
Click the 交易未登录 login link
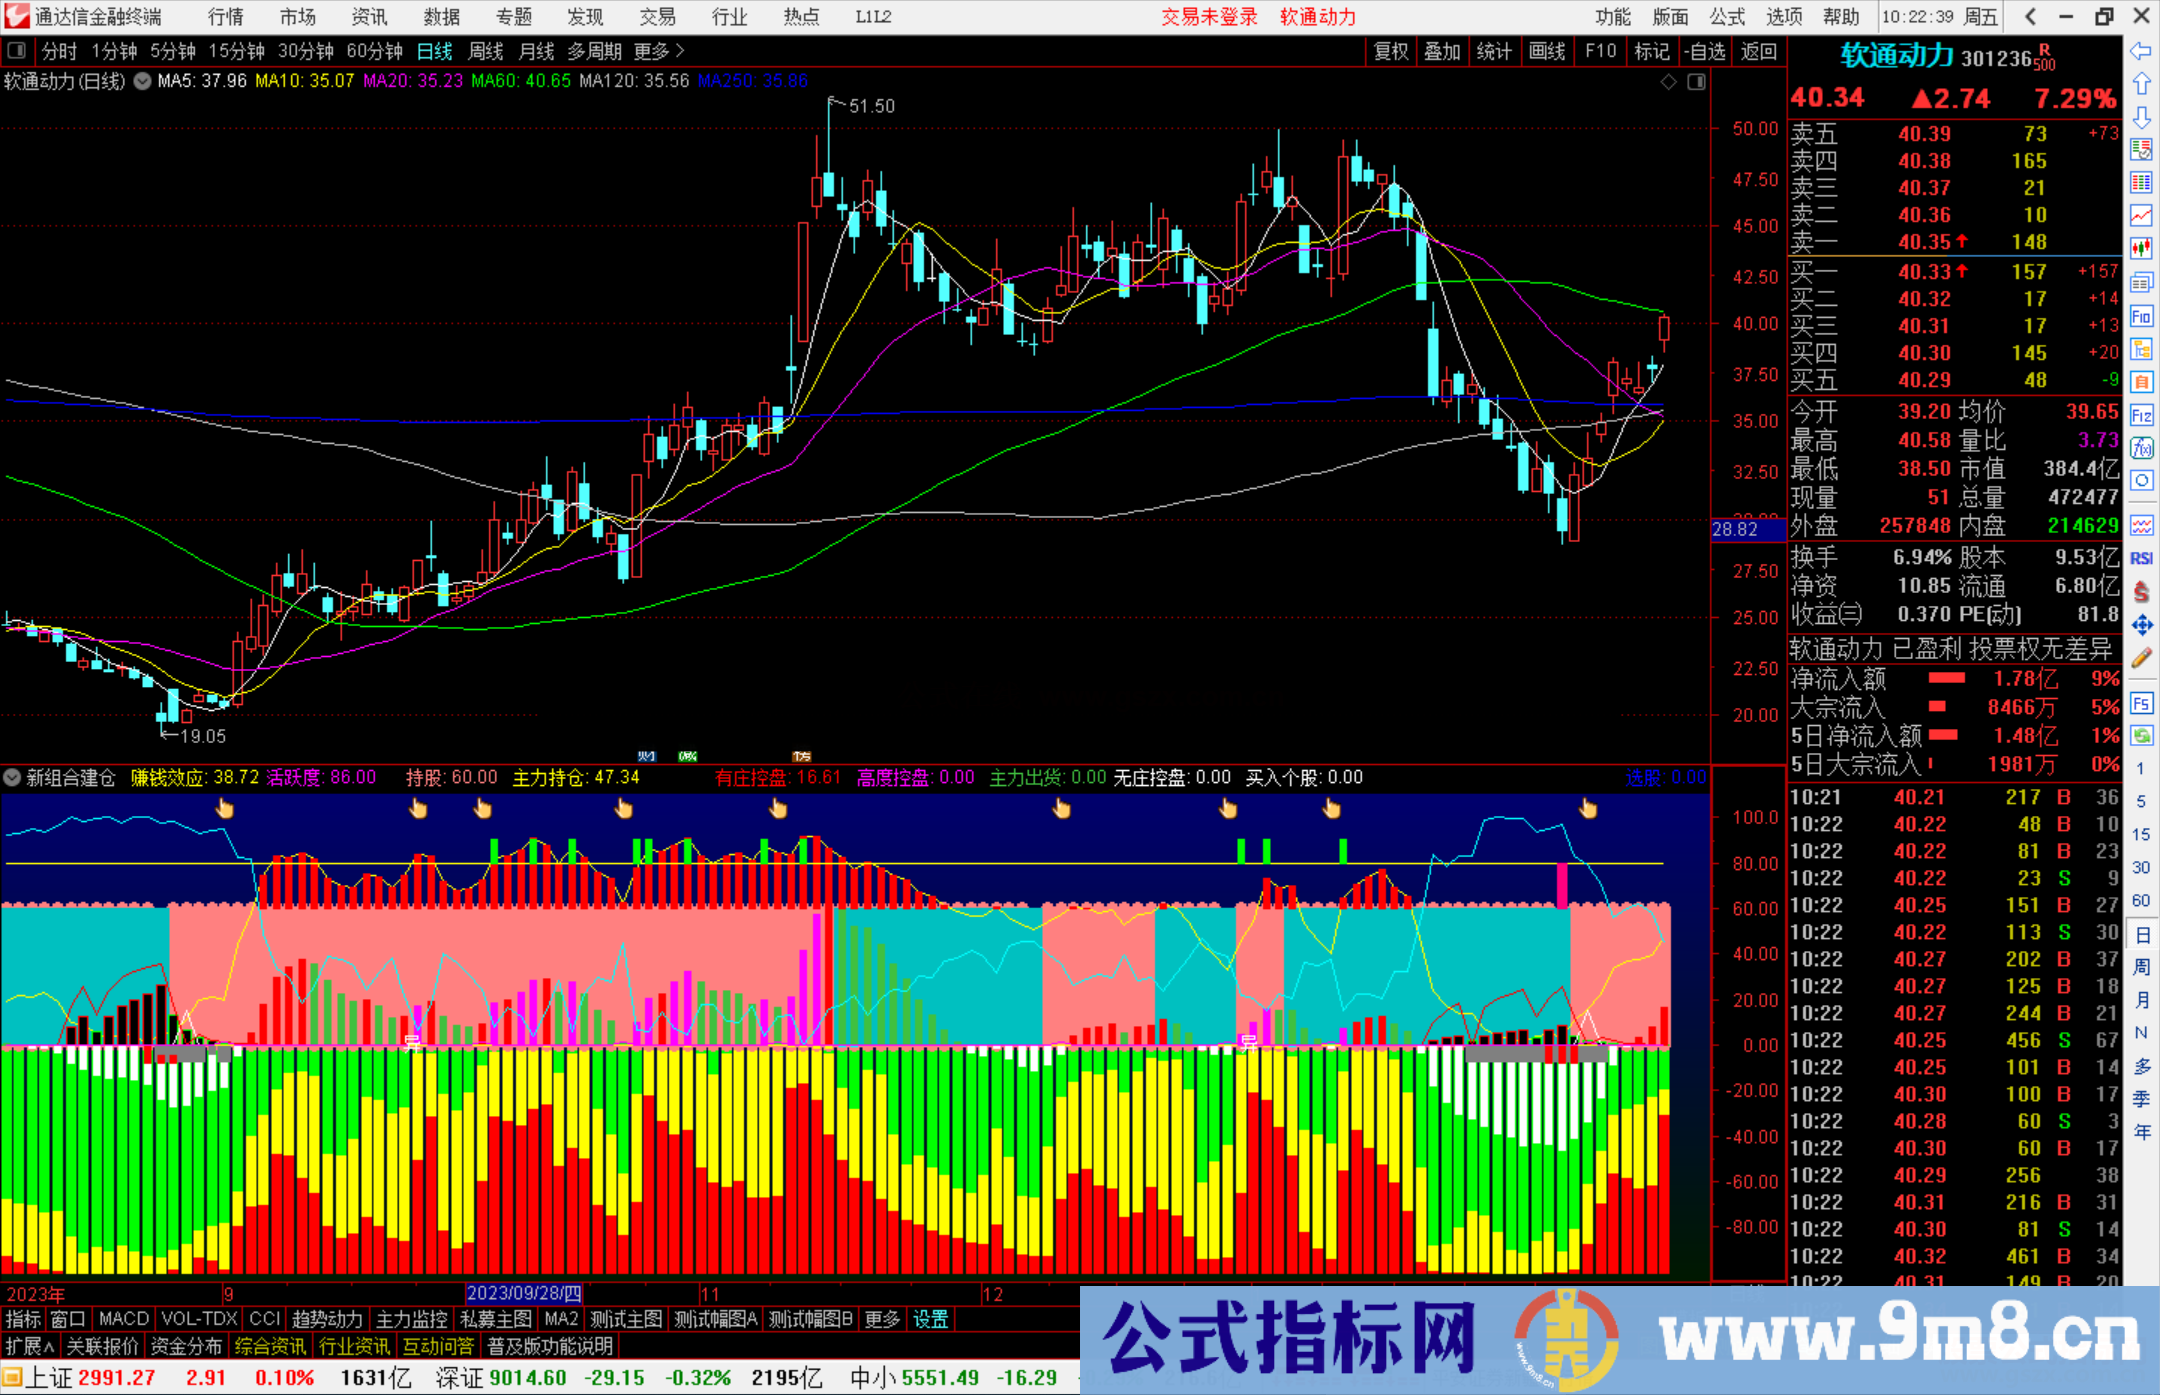[x=1209, y=16]
